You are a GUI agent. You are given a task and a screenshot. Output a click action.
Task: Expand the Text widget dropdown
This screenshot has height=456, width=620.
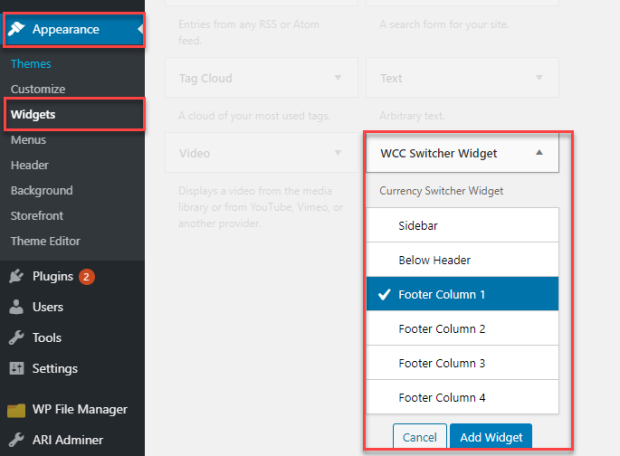(x=540, y=78)
